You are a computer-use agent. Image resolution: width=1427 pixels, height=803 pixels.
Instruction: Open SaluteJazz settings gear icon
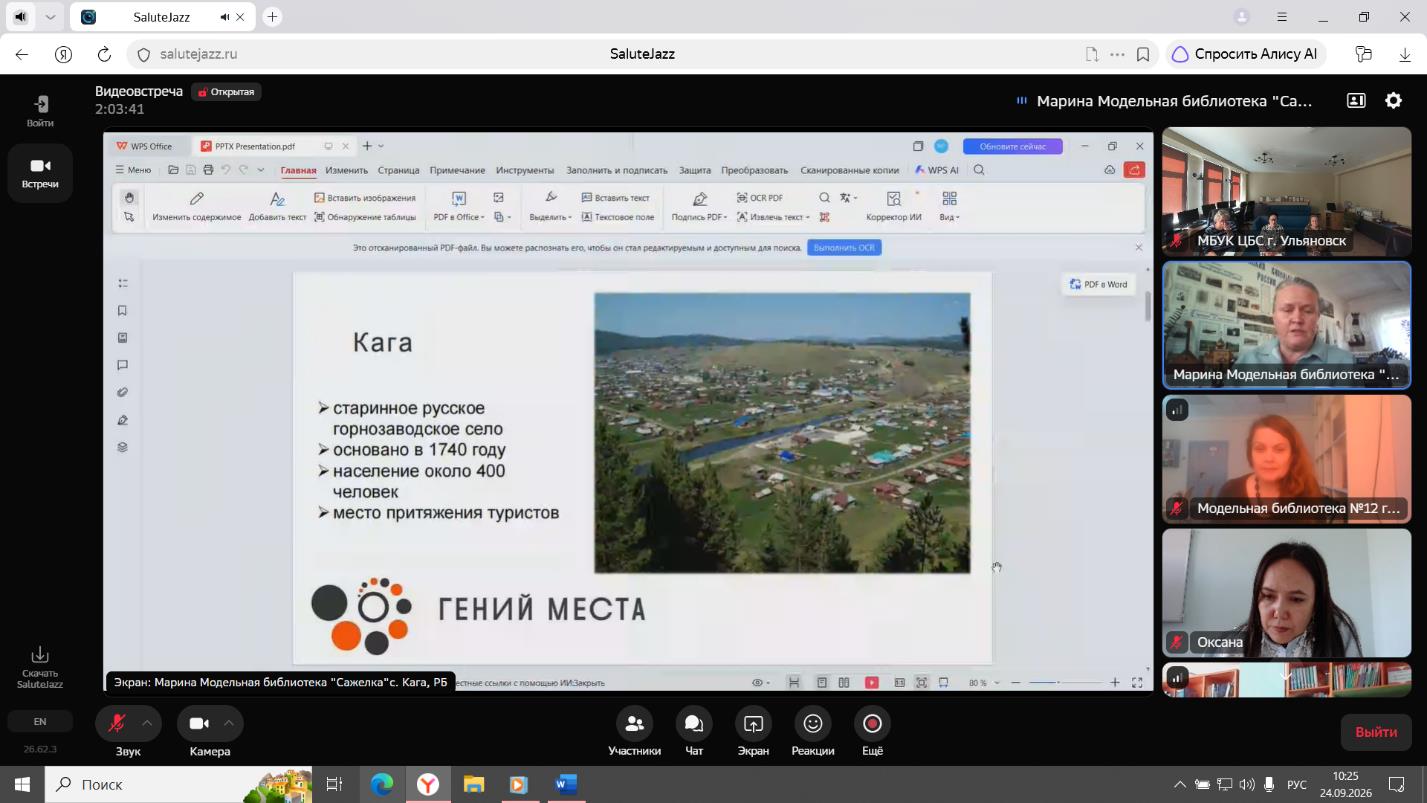coord(1393,100)
